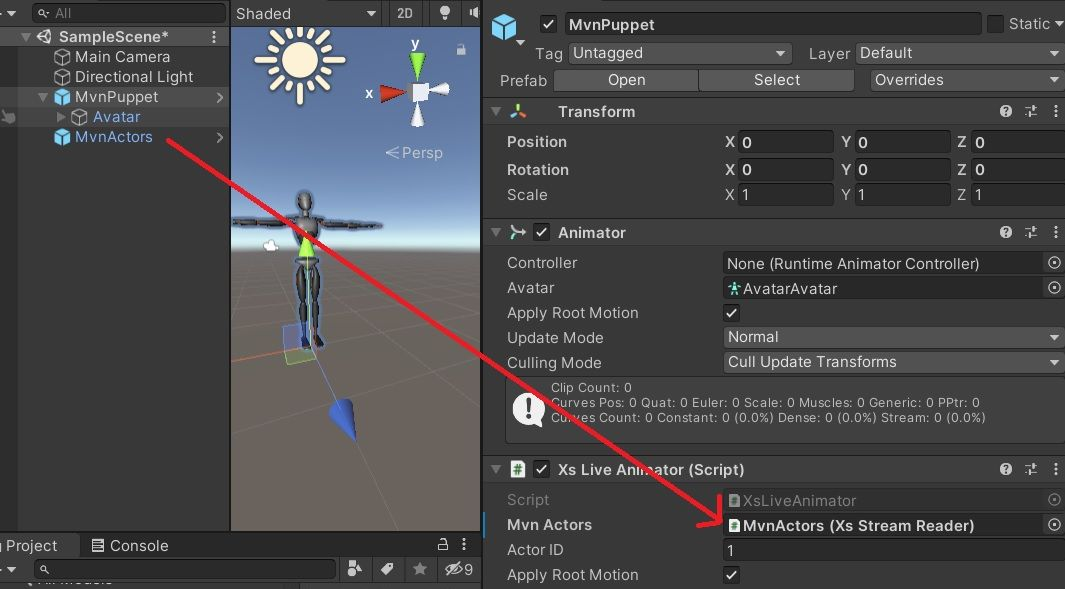Screen dimensions: 1065x589
Task: Open Static flags dropdown arrow
Action: click(x=1059, y=24)
